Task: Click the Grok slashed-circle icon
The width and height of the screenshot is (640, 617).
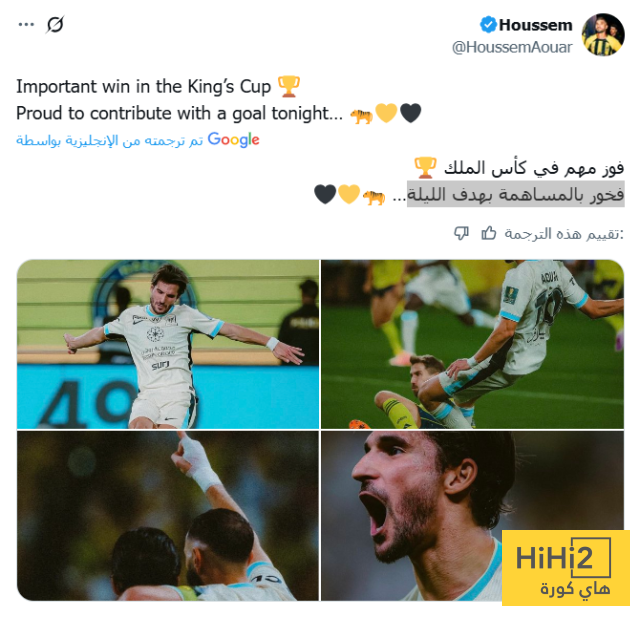Action: [x=55, y=24]
